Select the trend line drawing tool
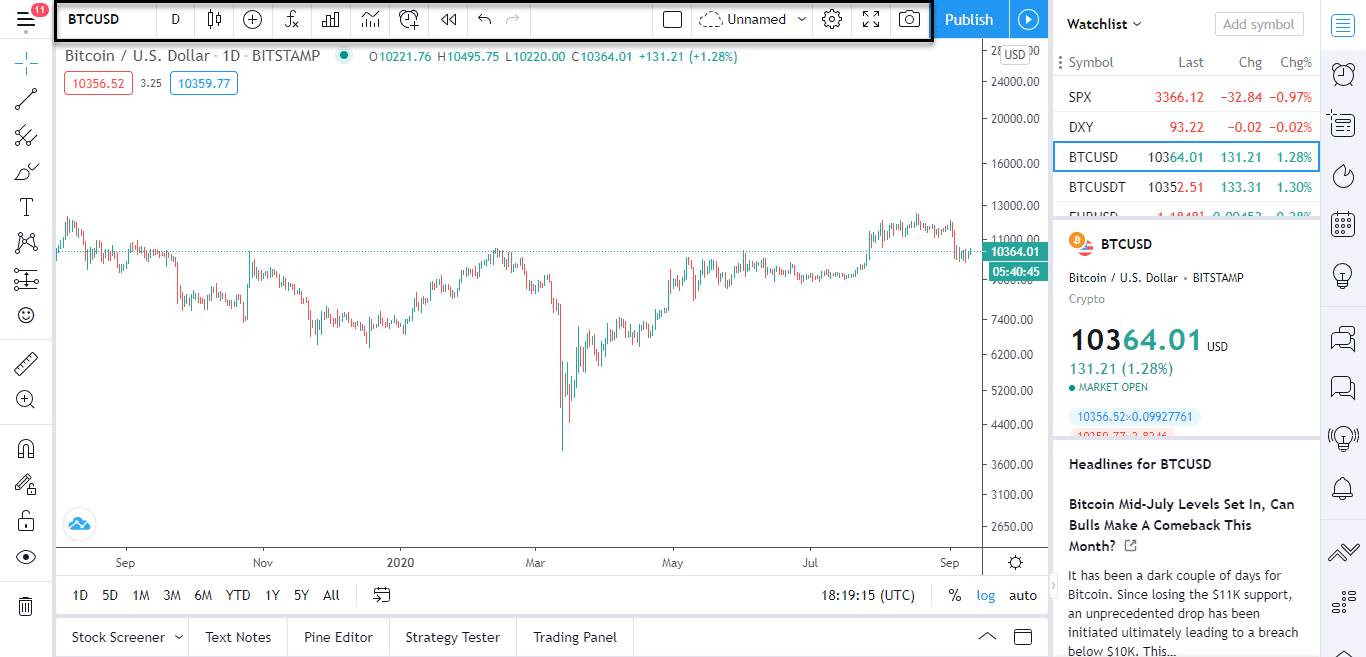The height and width of the screenshot is (657, 1366). click(x=26, y=98)
